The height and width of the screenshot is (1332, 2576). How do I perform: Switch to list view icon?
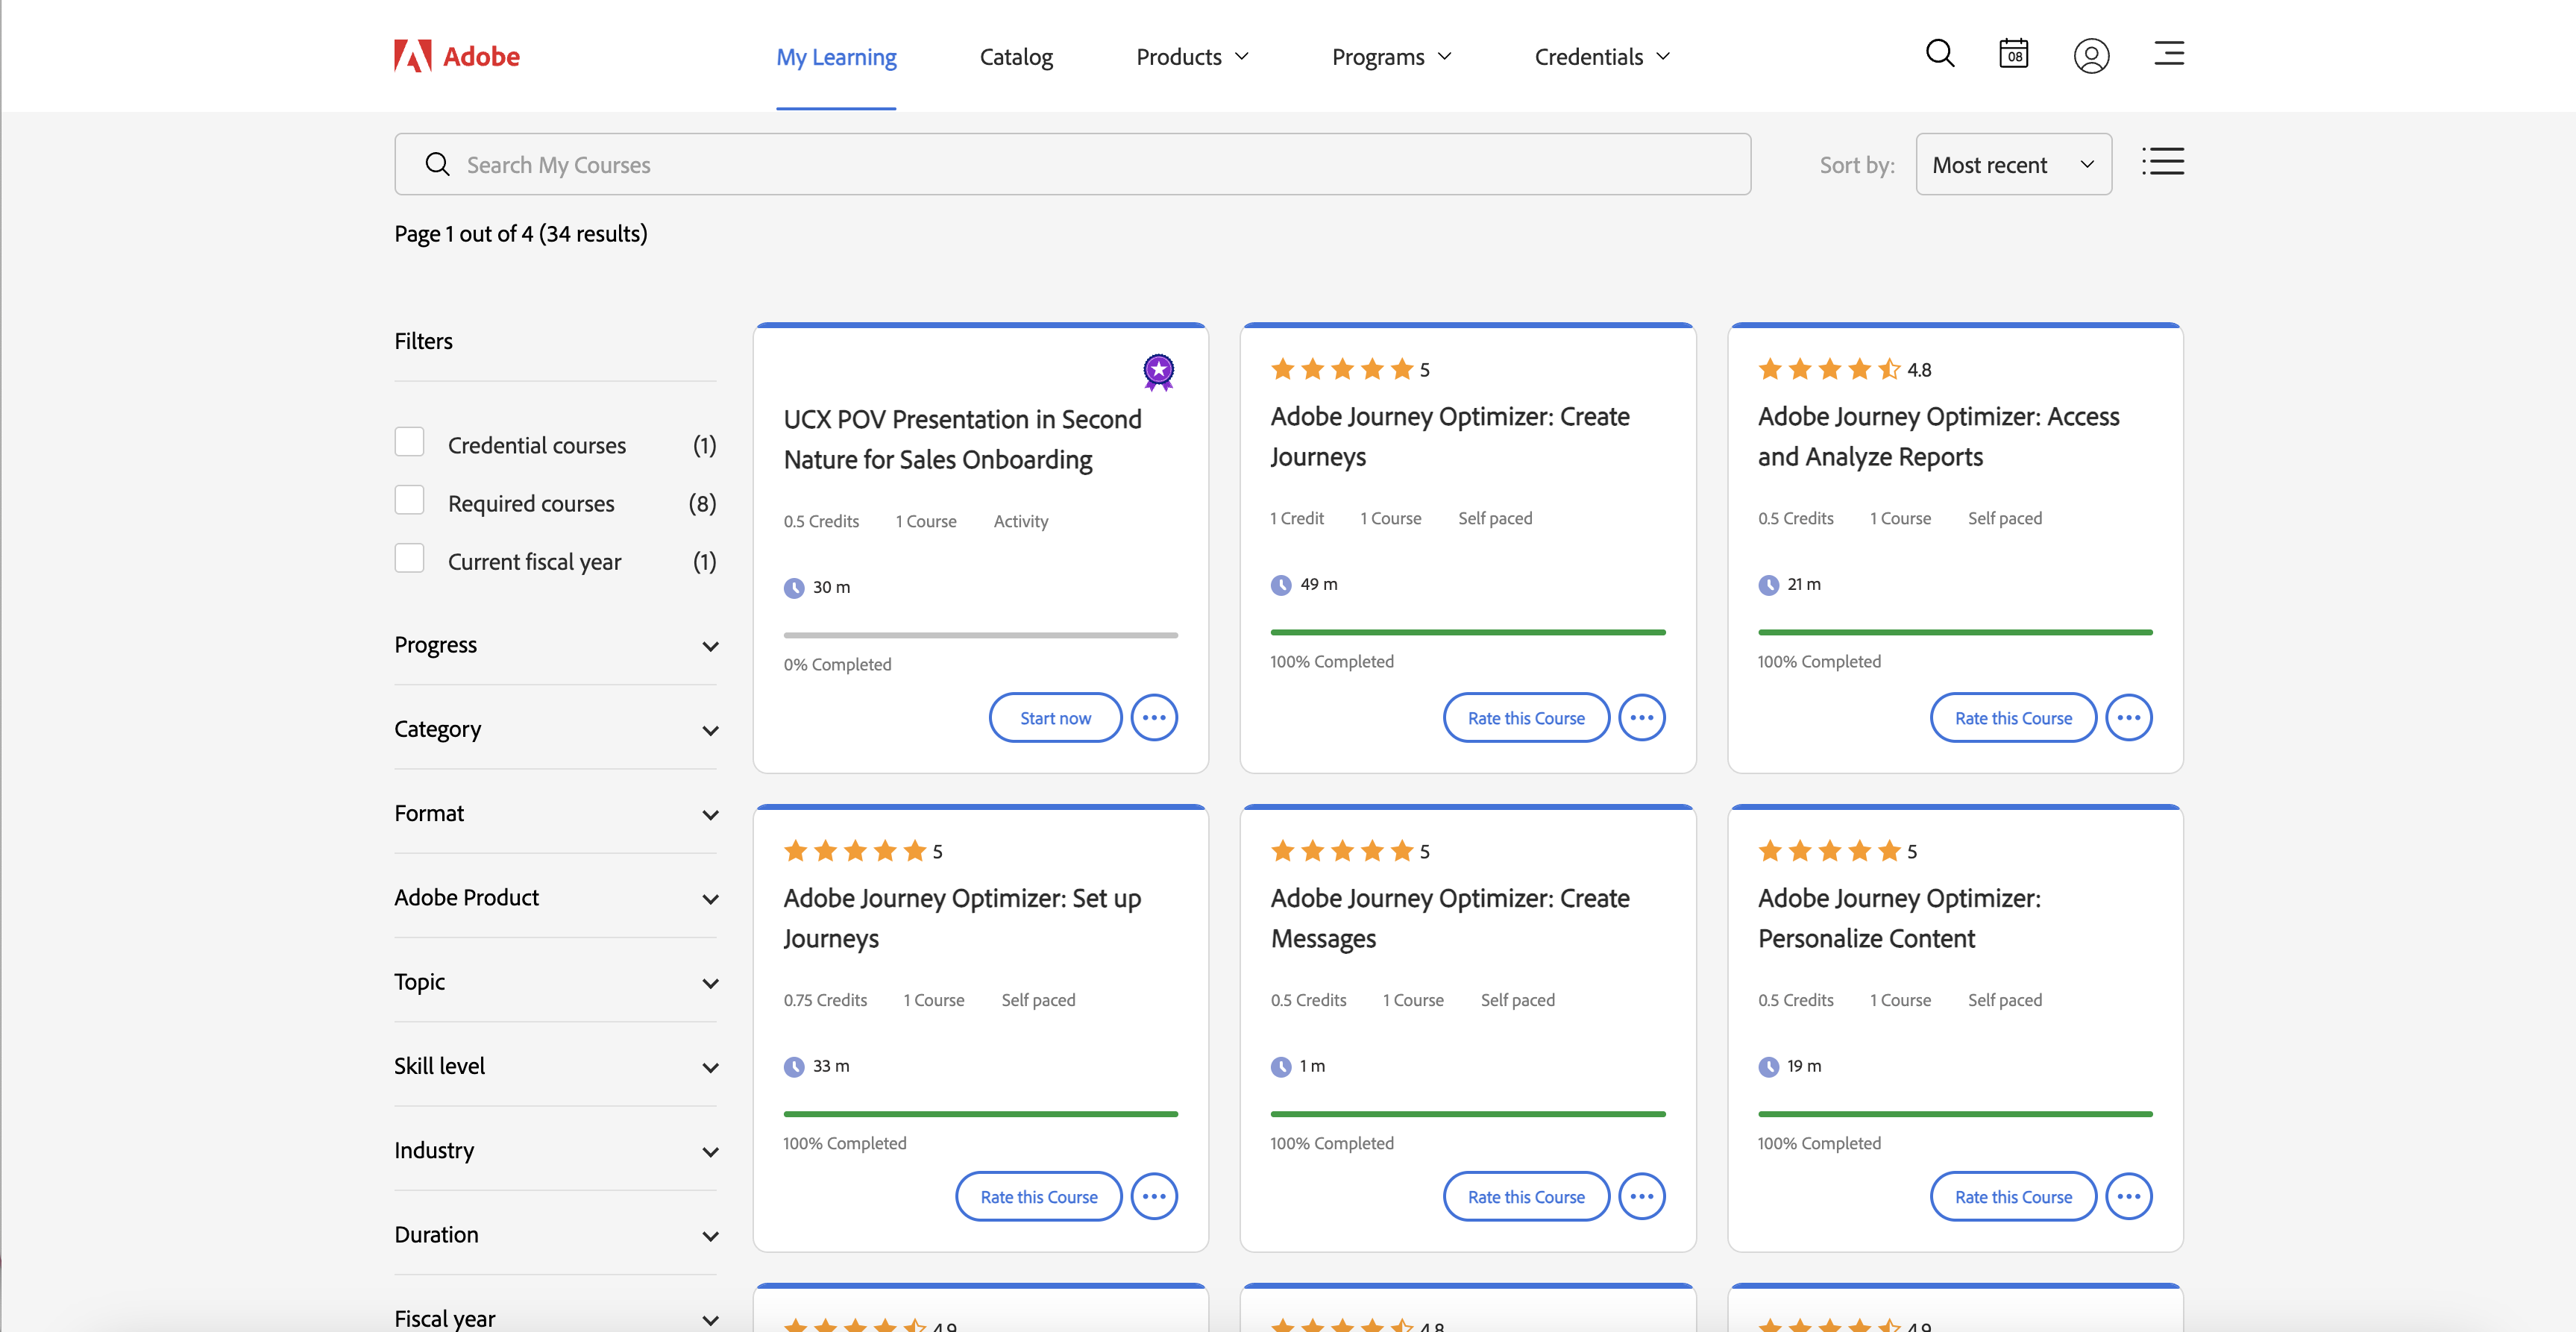pos(2162,161)
